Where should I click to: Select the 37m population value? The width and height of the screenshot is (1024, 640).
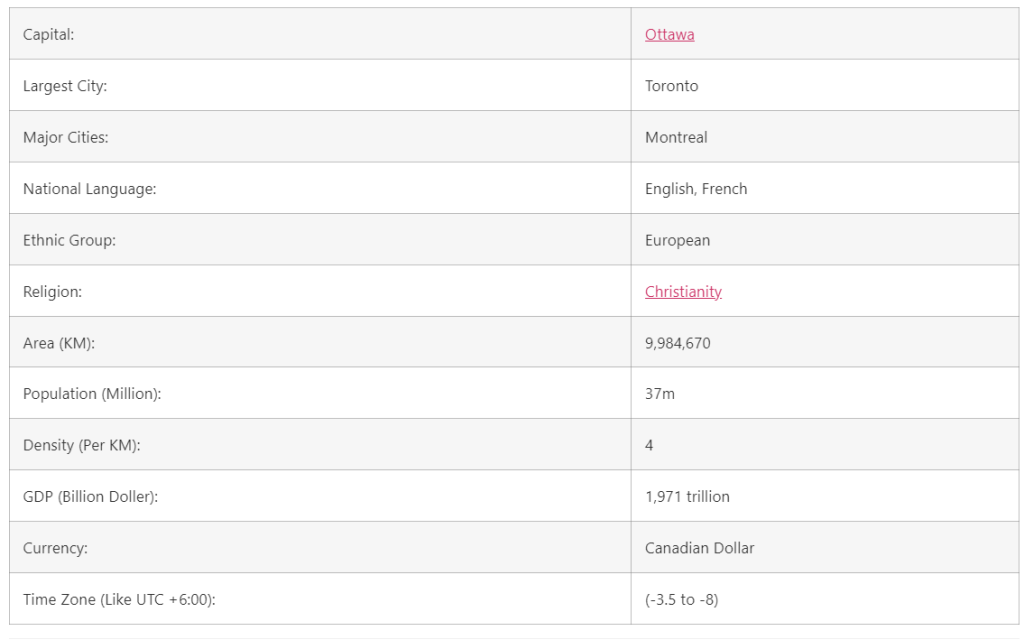click(660, 394)
